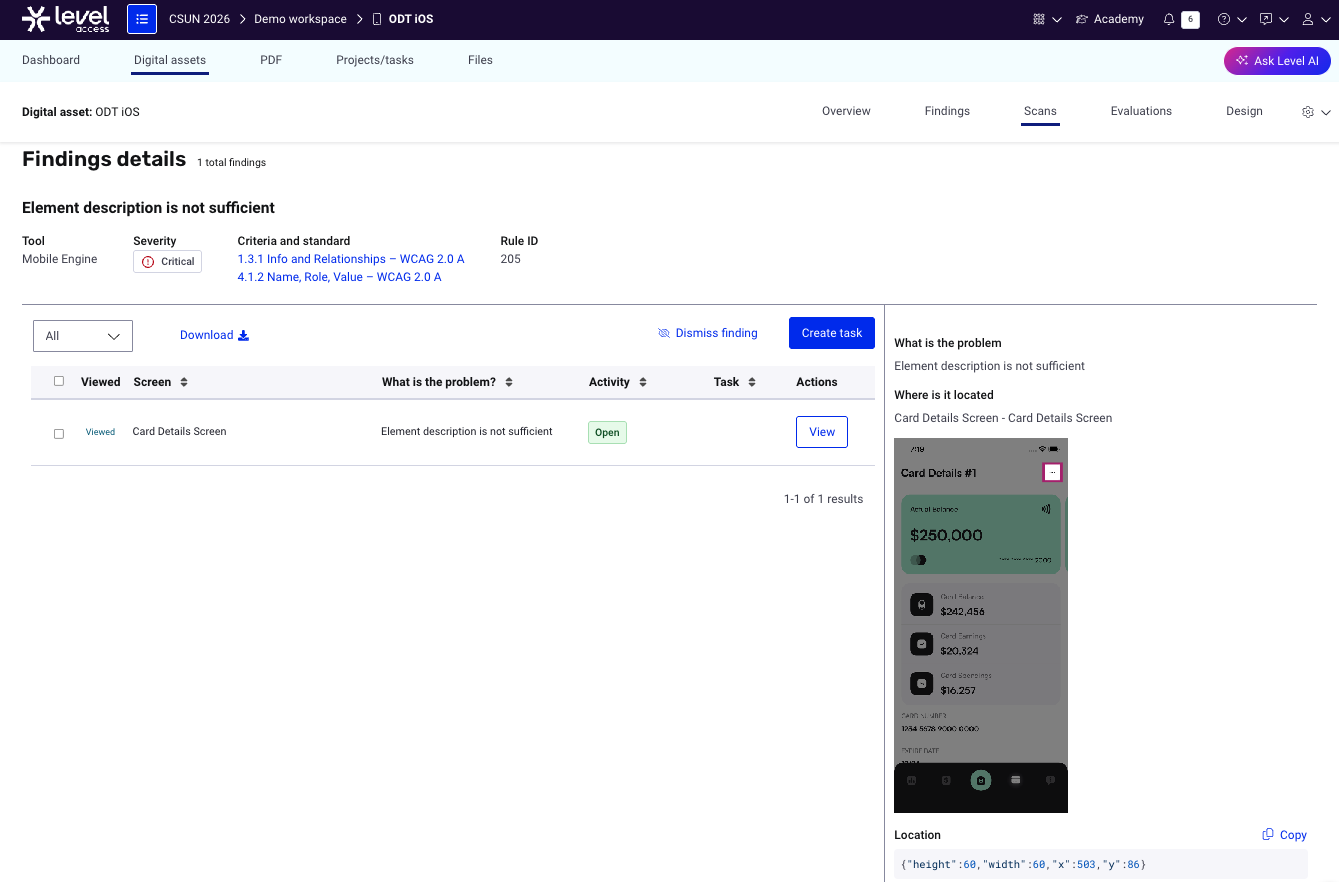Expand chevron next to settings gear
This screenshot has height=882, width=1339.
coord(1326,112)
